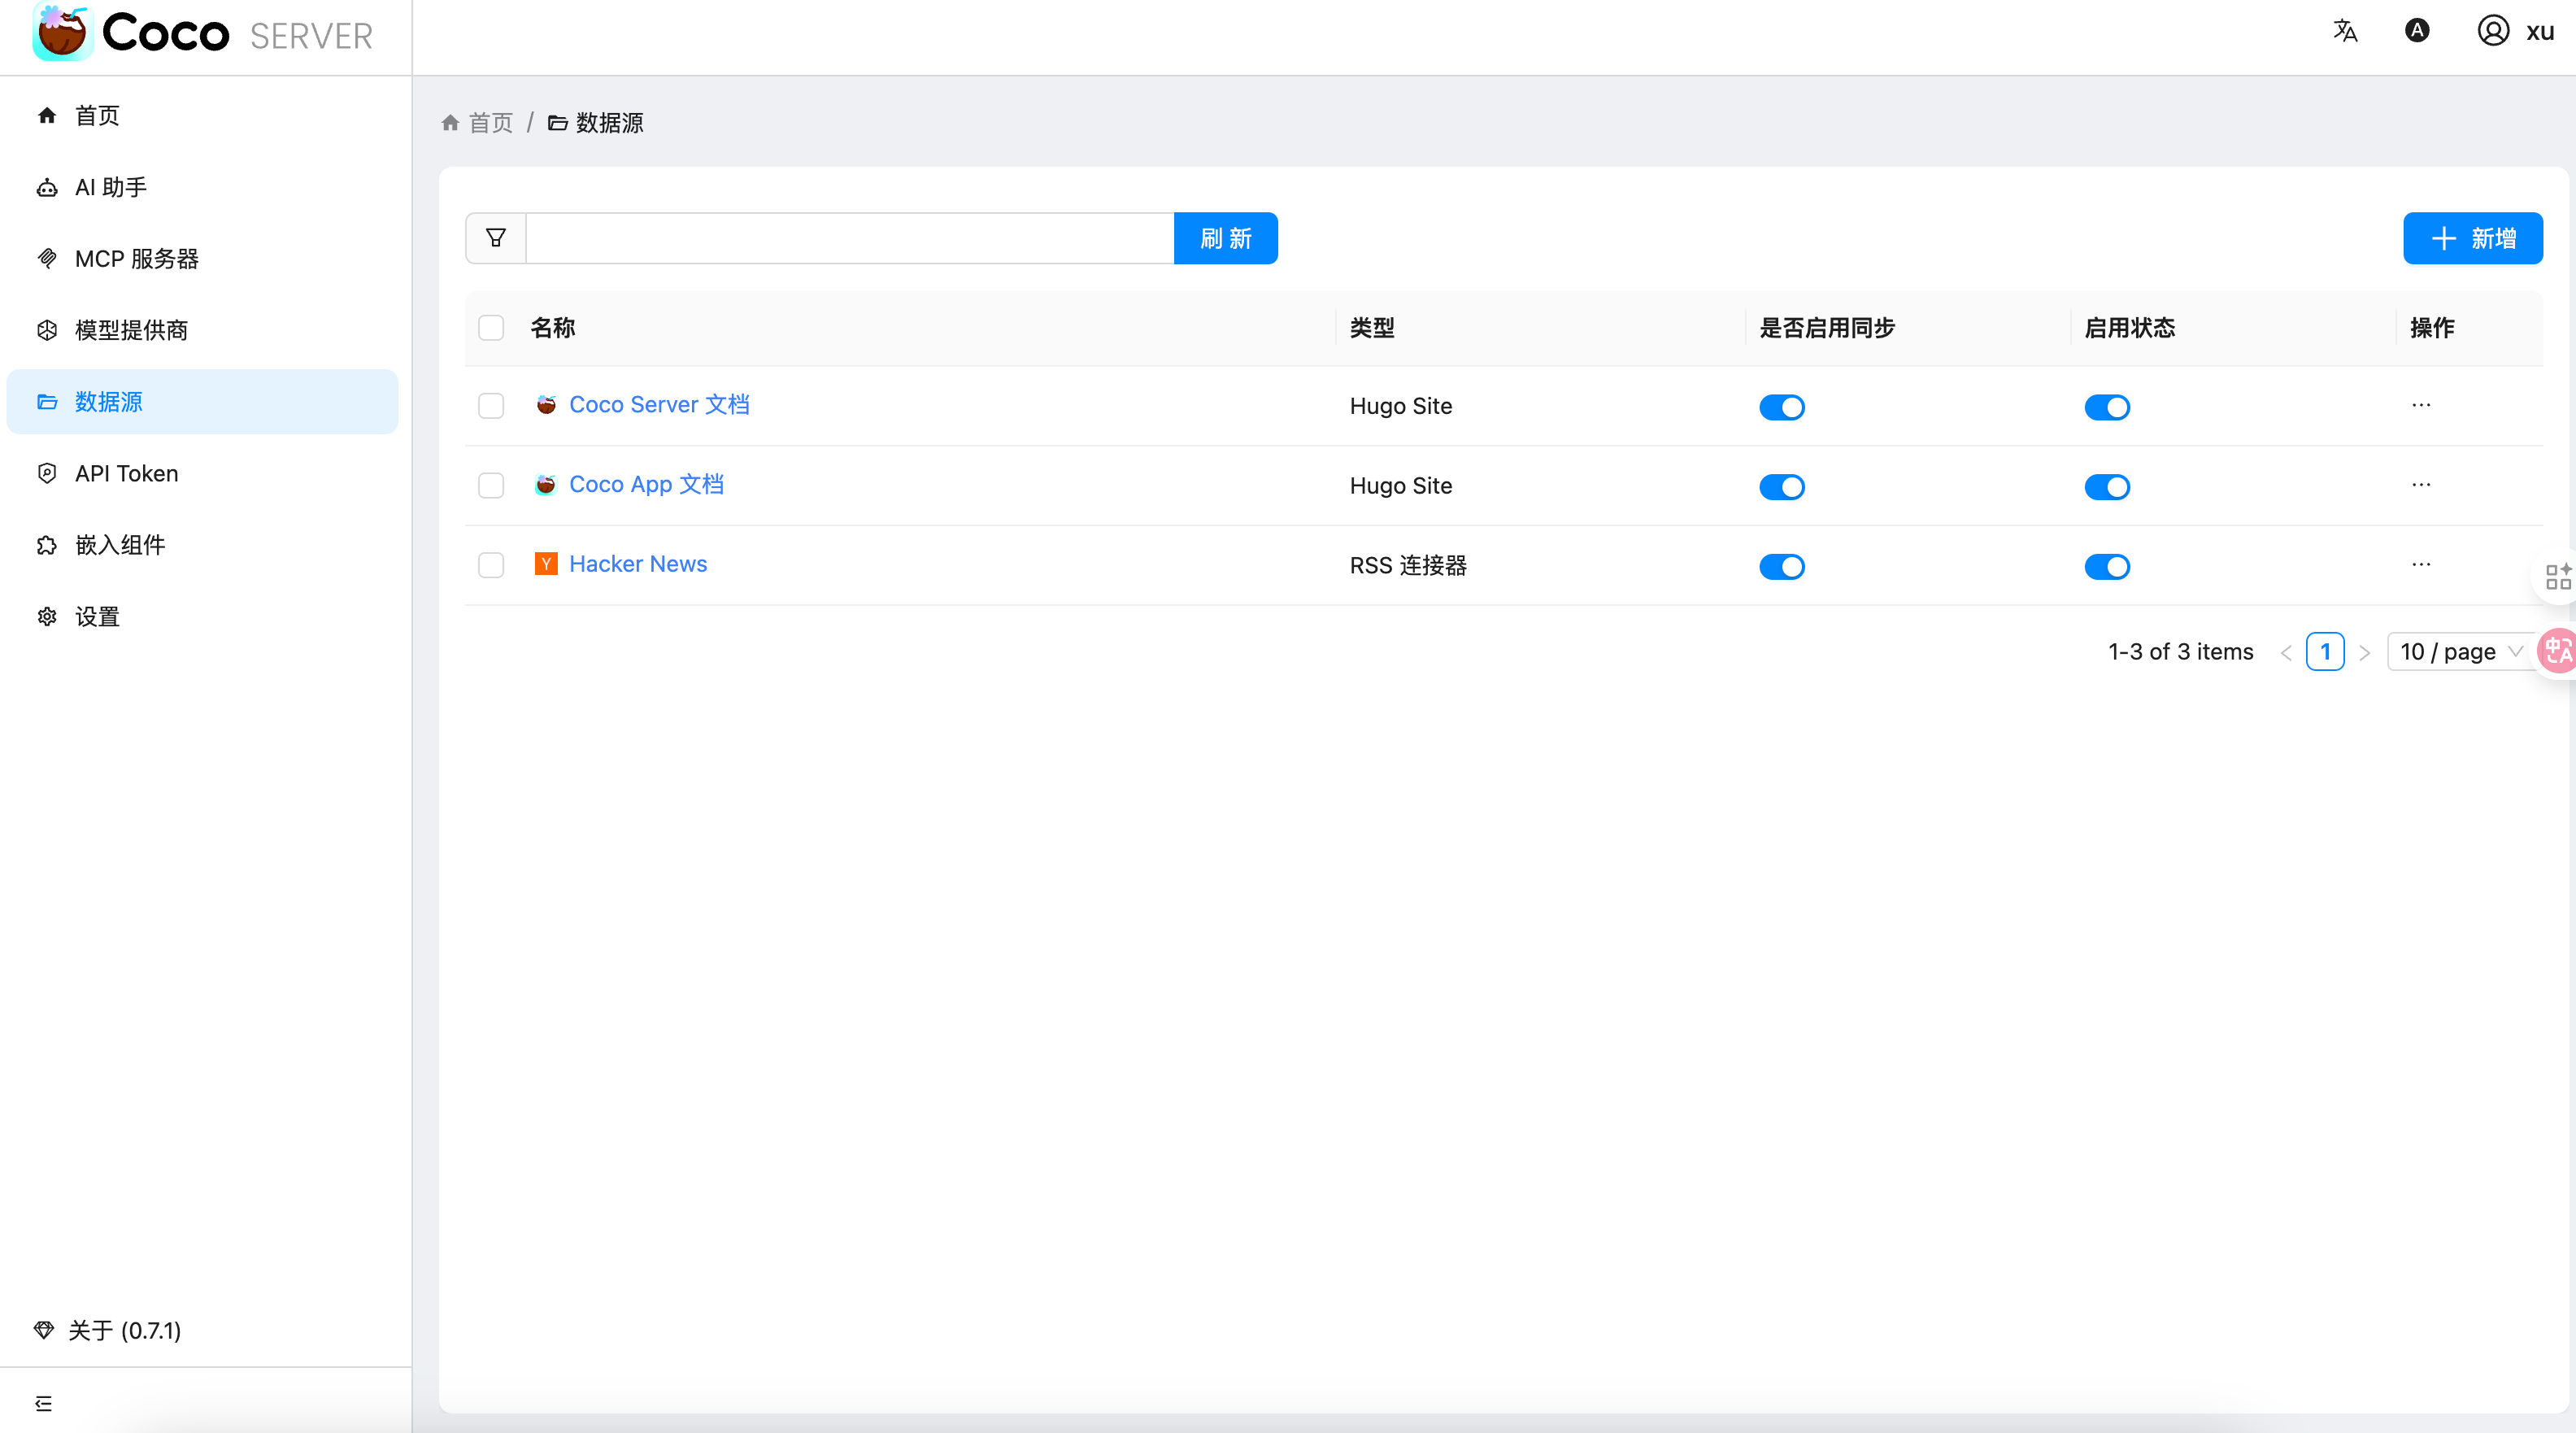Image resolution: width=2576 pixels, height=1433 pixels.
Task: Open the Hacker News data source link
Action: tap(637, 564)
